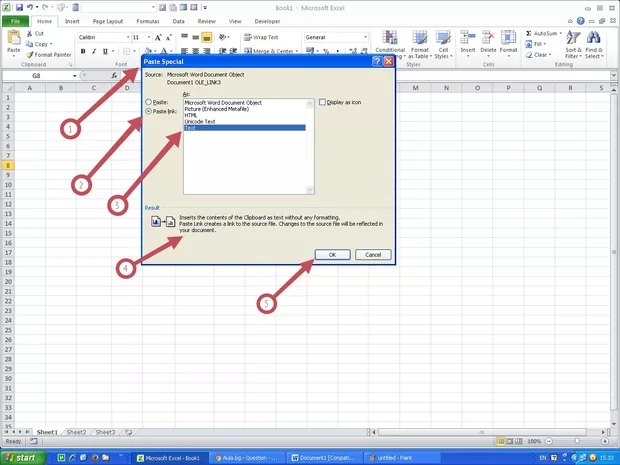Viewport: 620px width, 465px height.
Task: Click the Format cells icon
Action: (508, 37)
